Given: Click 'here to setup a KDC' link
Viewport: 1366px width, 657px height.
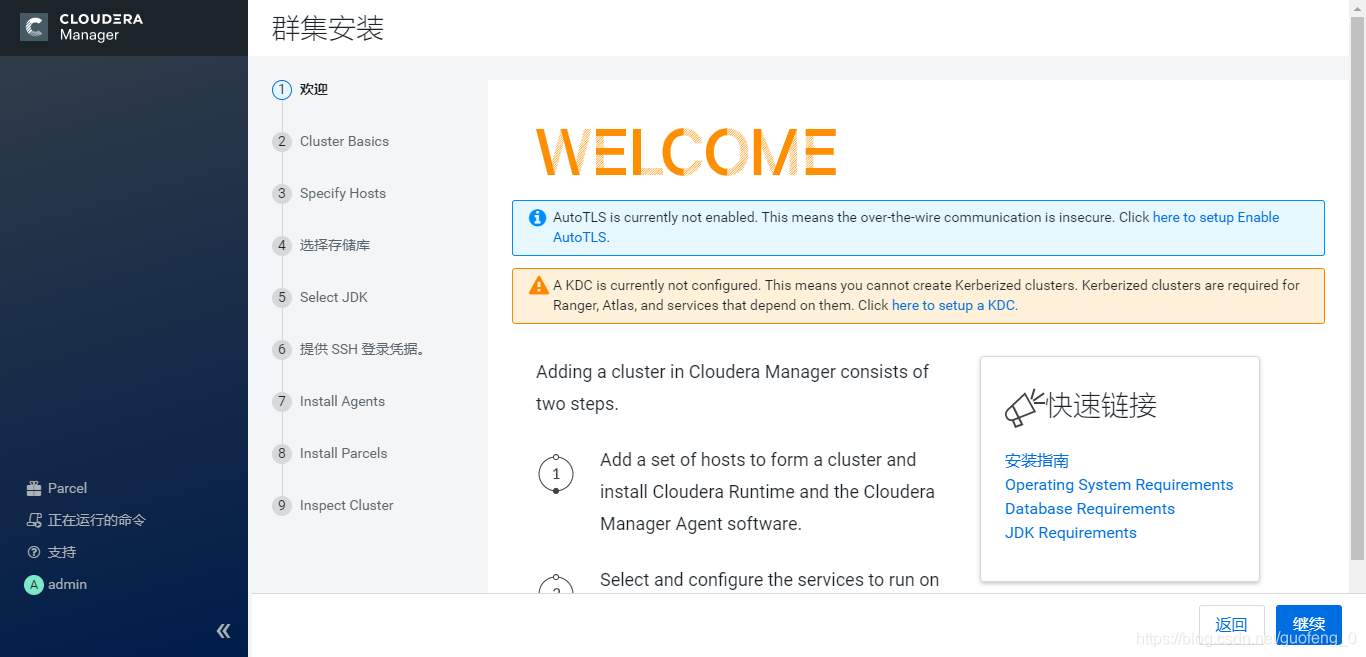Looking at the screenshot, I should pos(953,305).
